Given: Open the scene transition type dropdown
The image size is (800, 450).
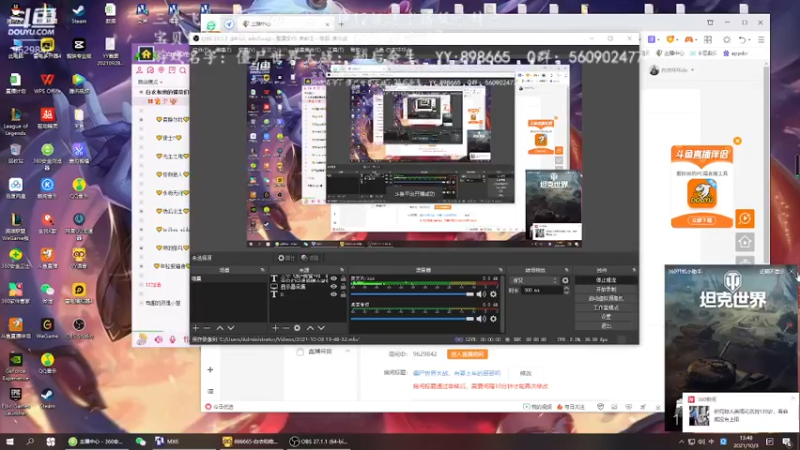Looking at the screenshot, I should (535, 280).
